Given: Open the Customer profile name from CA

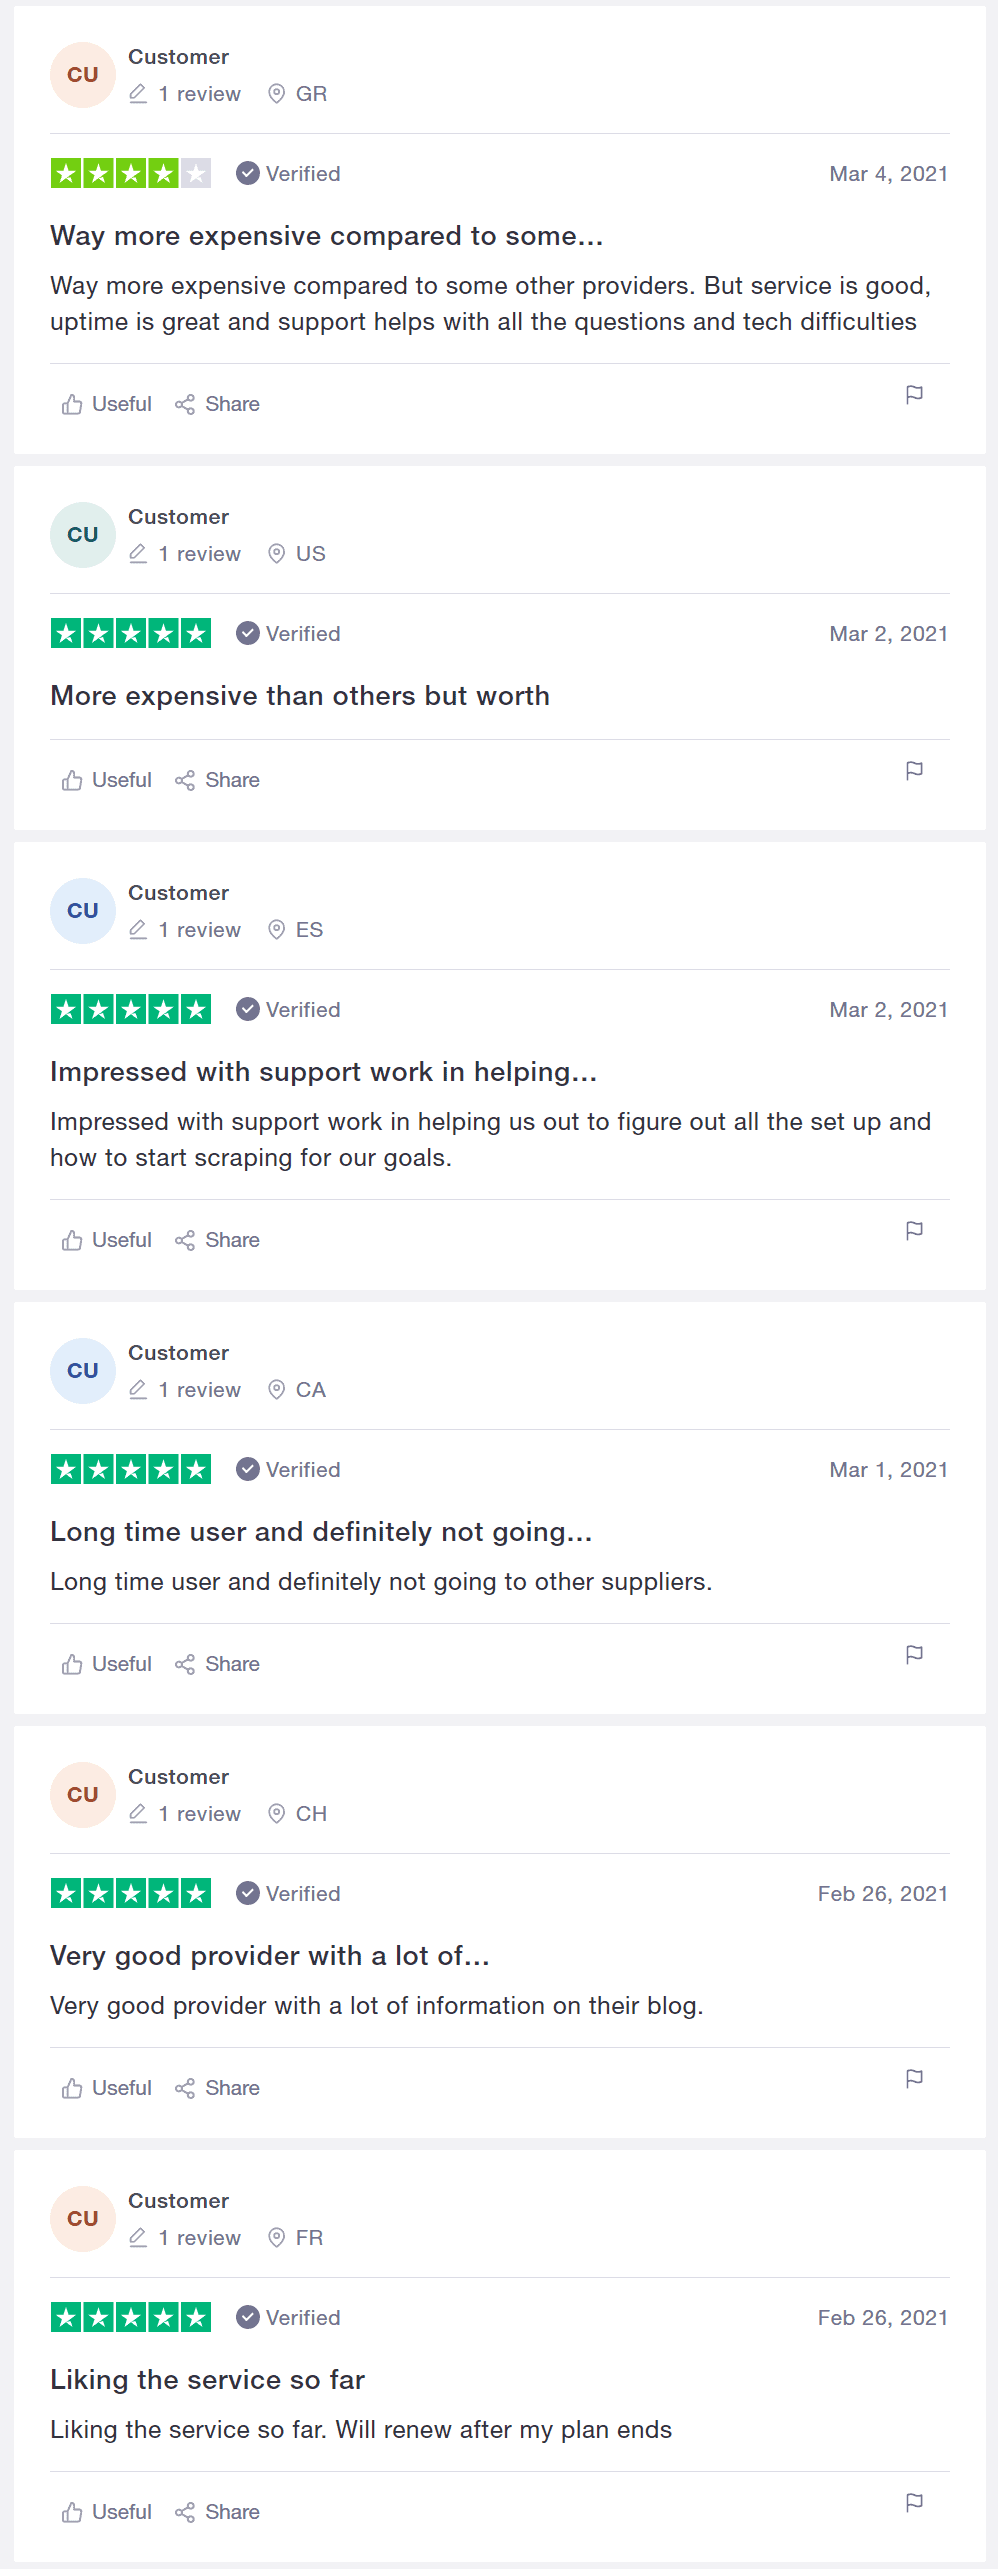Looking at the screenshot, I should tap(178, 1353).
